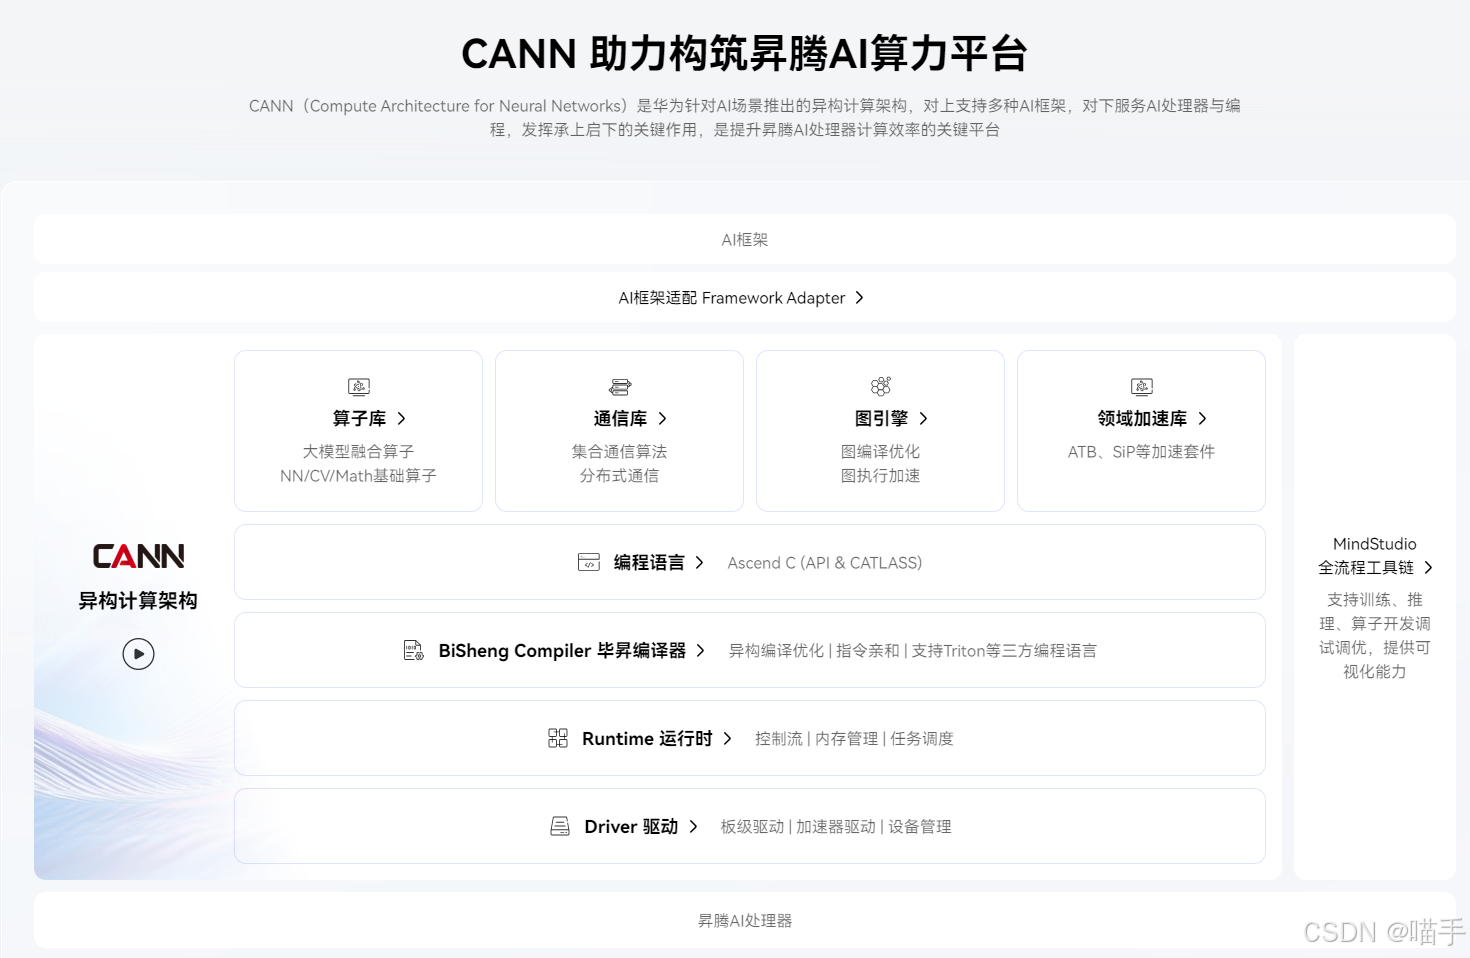The width and height of the screenshot is (1470, 958).
Task: Click the Runtime 运行时 grid icon
Action: click(558, 738)
